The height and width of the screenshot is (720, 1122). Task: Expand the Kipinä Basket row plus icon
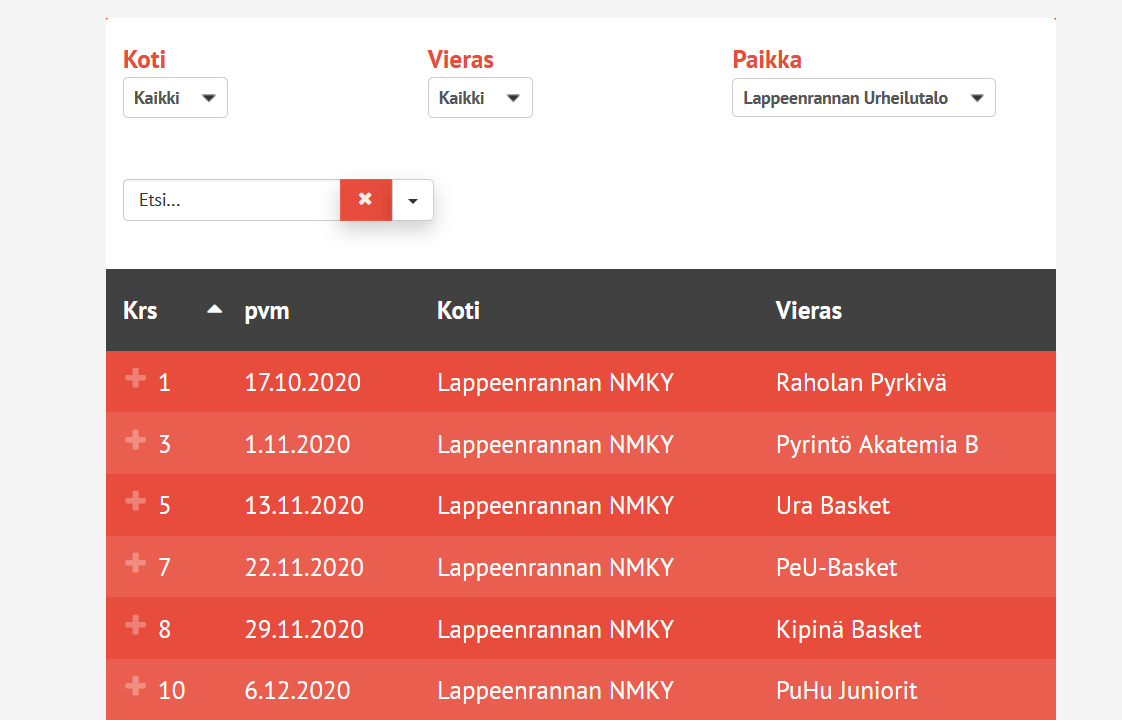[x=135, y=625]
